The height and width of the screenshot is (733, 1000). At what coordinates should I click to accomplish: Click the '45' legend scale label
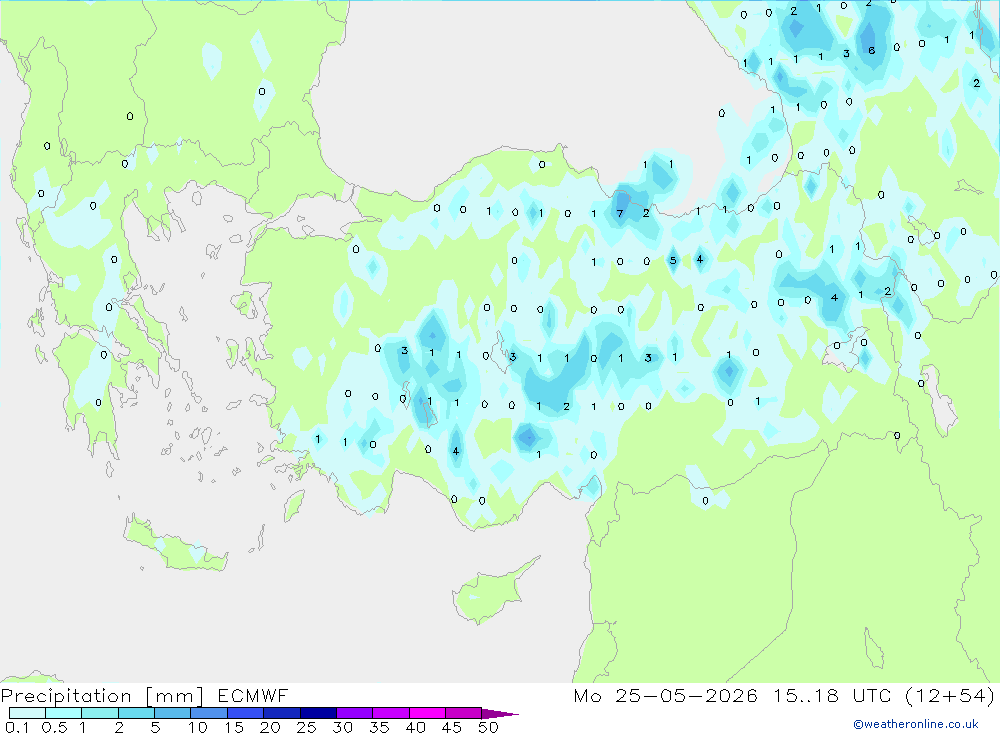pyautogui.click(x=452, y=727)
